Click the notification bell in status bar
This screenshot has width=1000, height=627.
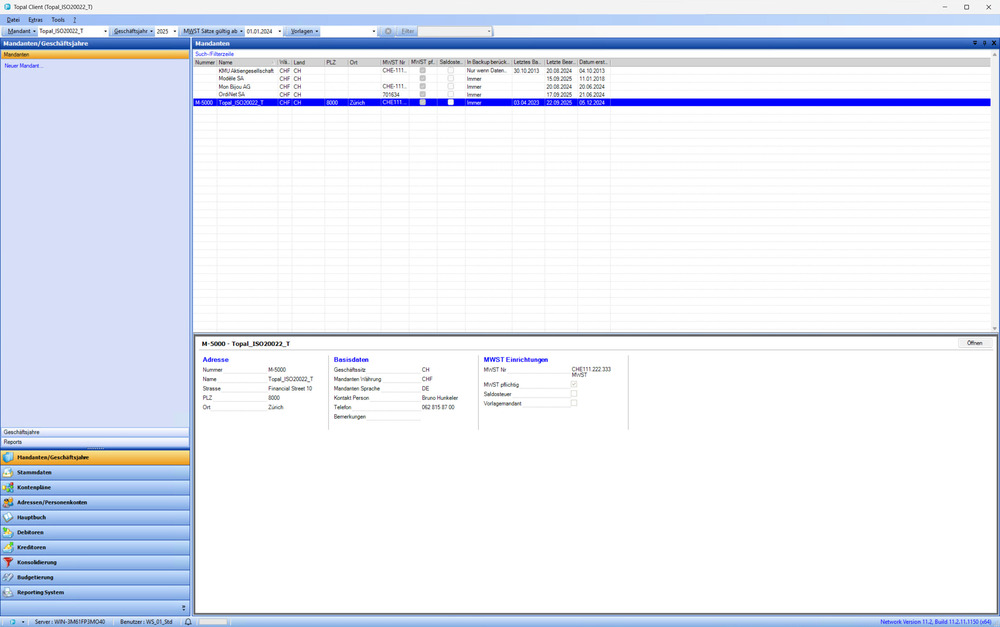[x=188, y=621]
